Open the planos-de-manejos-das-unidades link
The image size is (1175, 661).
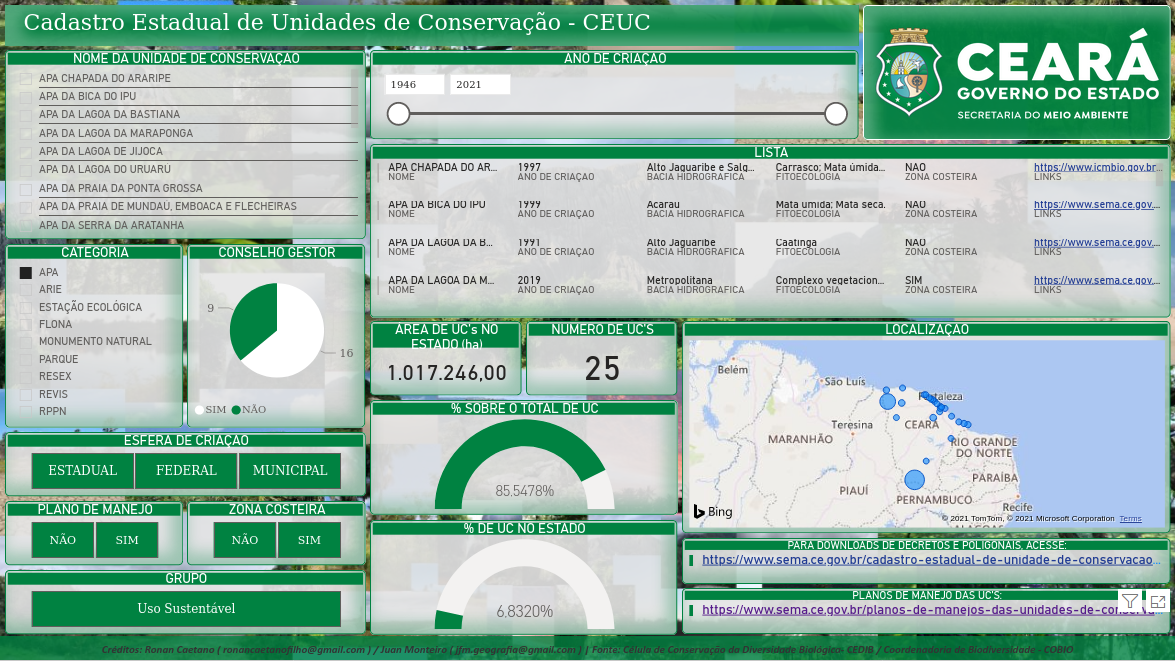pos(931,610)
